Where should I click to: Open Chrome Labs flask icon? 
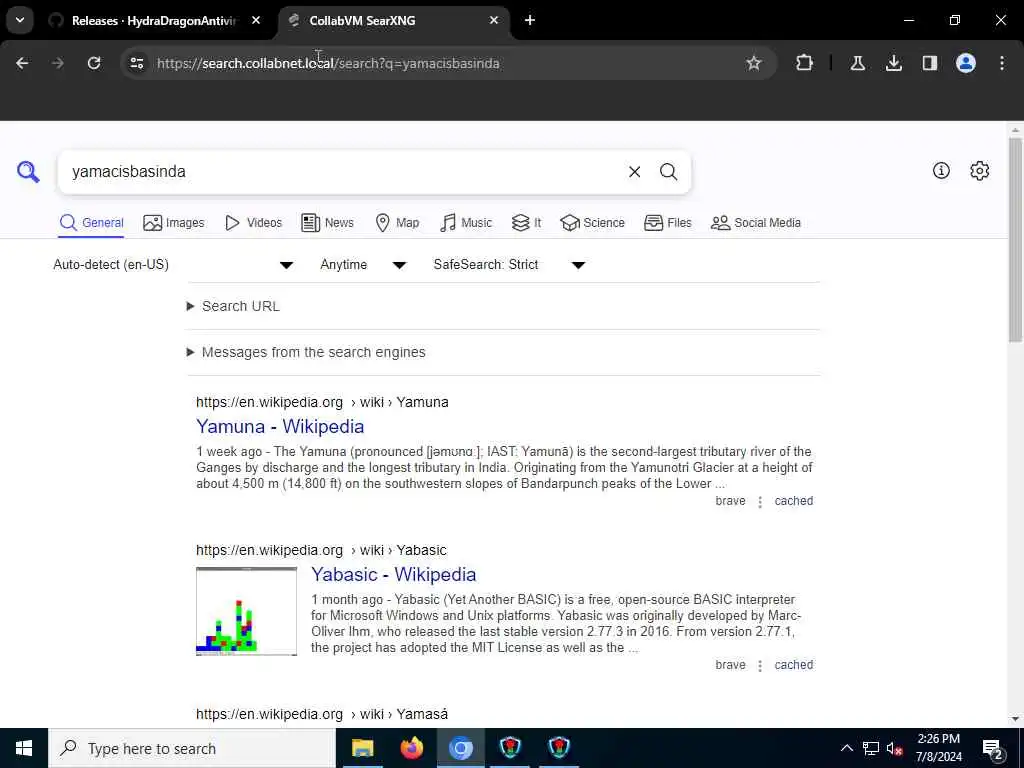pyautogui.click(x=857, y=63)
